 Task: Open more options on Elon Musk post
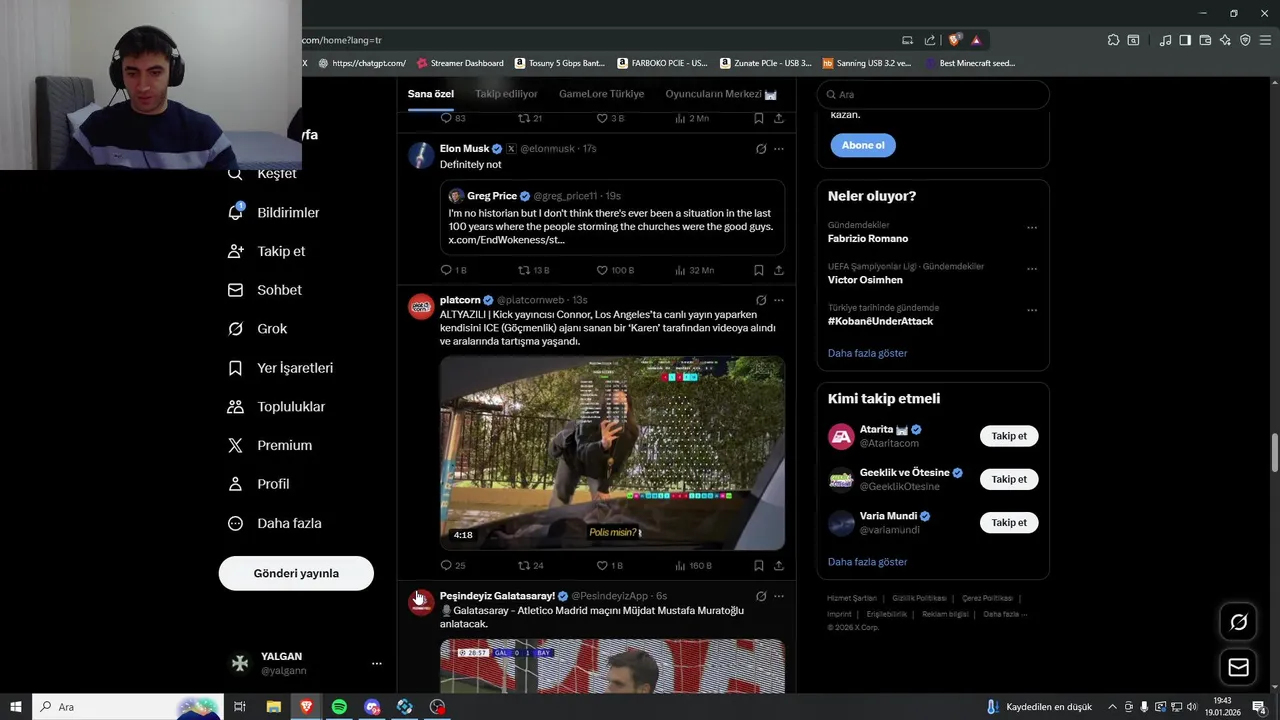pyautogui.click(x=778, y=149)
